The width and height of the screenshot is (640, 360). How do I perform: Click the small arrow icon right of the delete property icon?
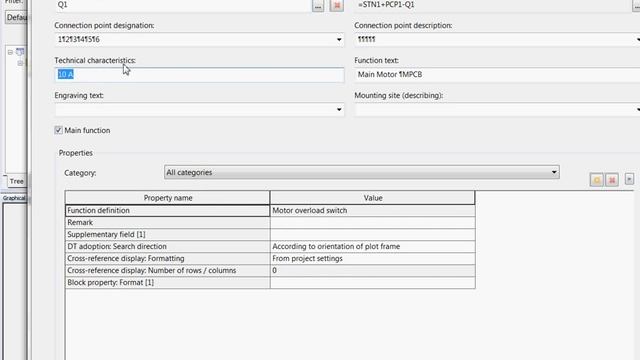(629, 179)
